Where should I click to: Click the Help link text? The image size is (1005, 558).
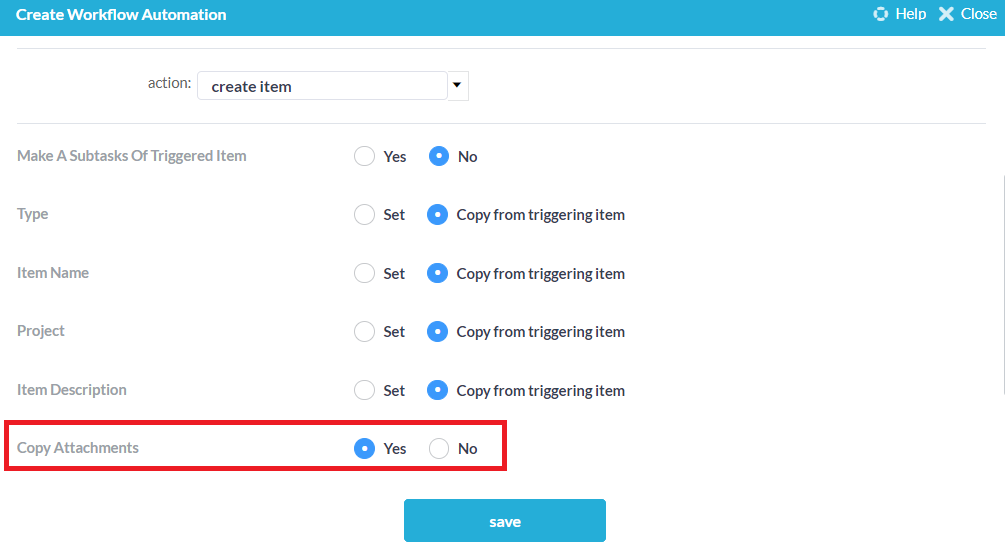point(911,14)
